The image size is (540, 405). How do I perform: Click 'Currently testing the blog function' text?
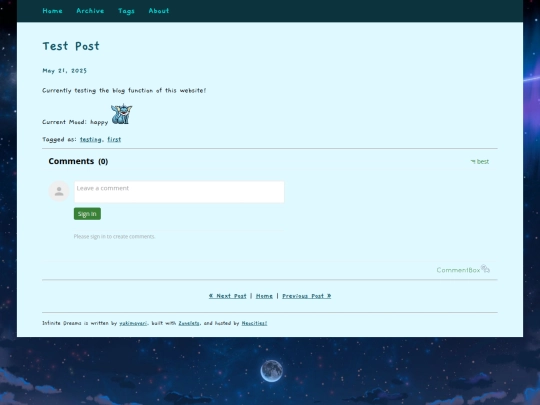click(124, 91)
